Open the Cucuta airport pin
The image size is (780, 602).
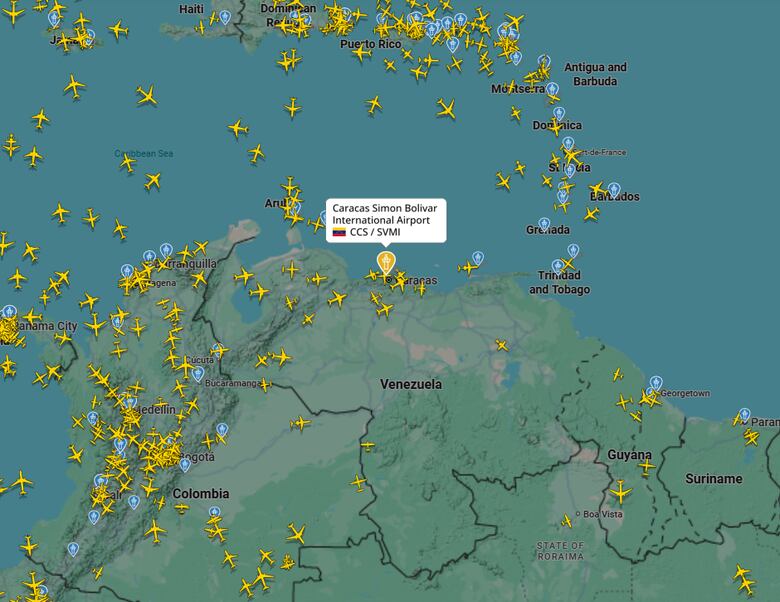pos(217,348)
